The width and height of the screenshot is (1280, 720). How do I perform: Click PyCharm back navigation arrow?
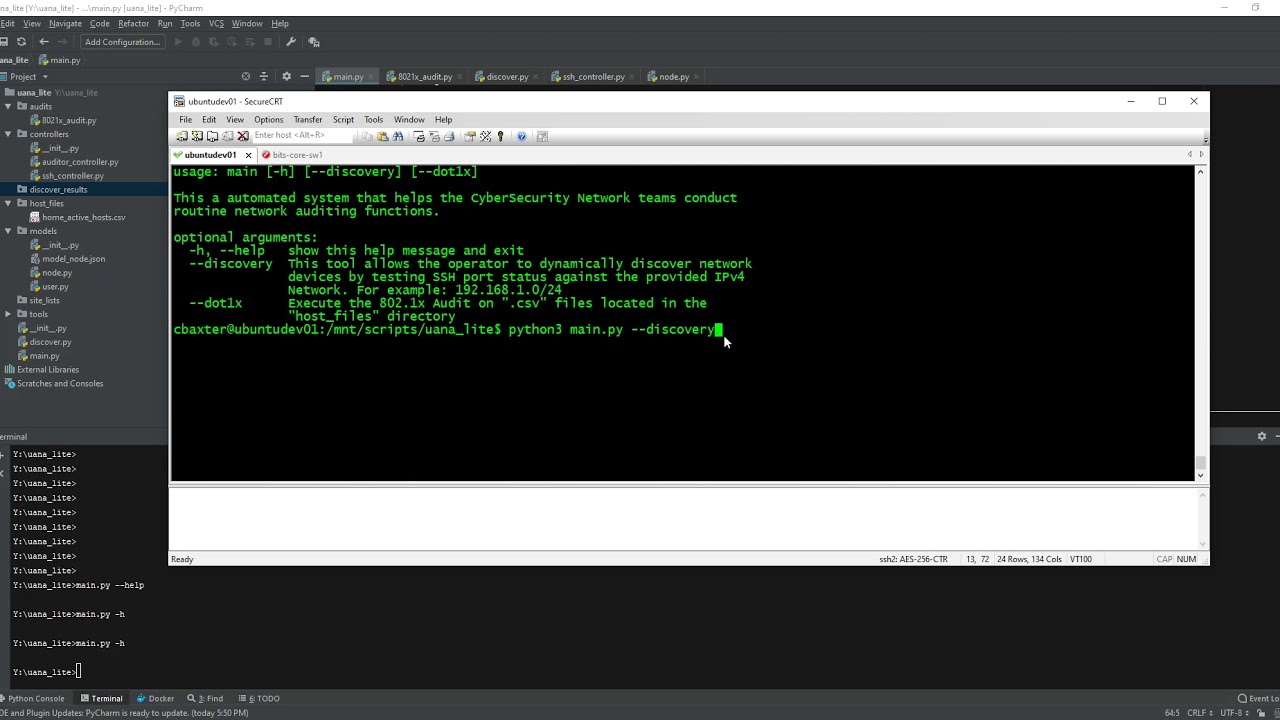coord(44,42)
